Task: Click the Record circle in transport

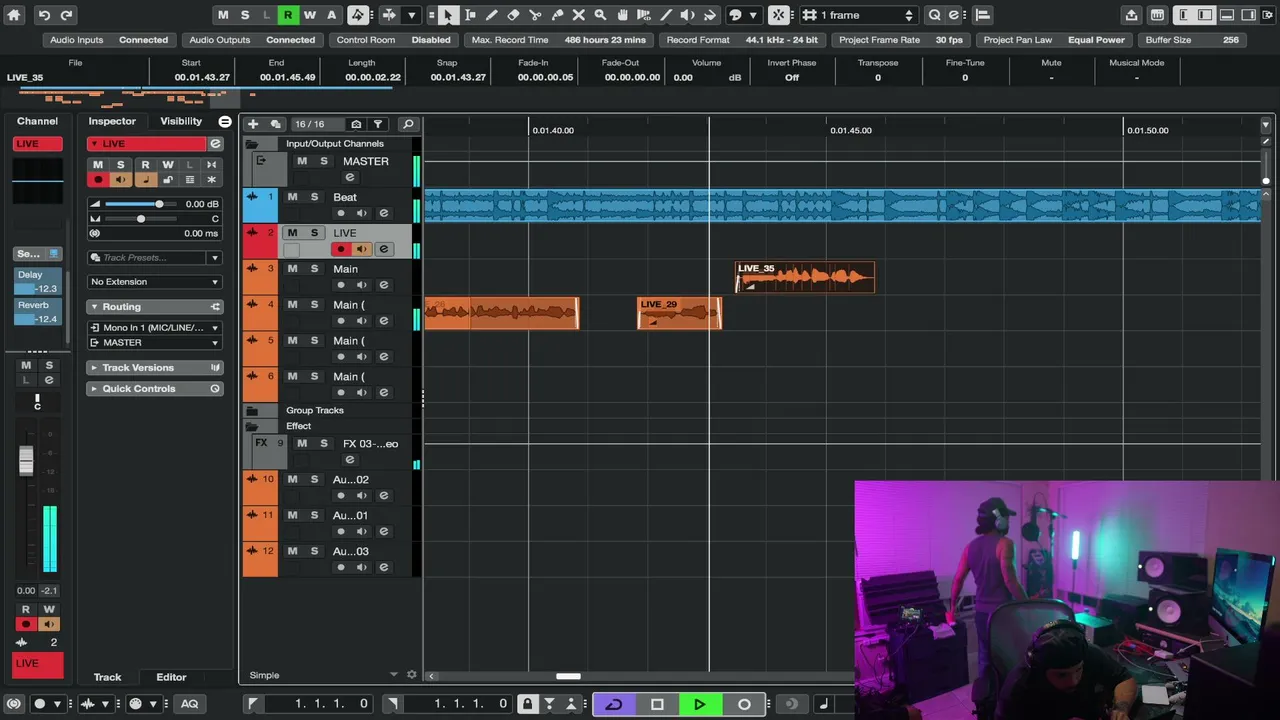Action: tap(744, 704)
